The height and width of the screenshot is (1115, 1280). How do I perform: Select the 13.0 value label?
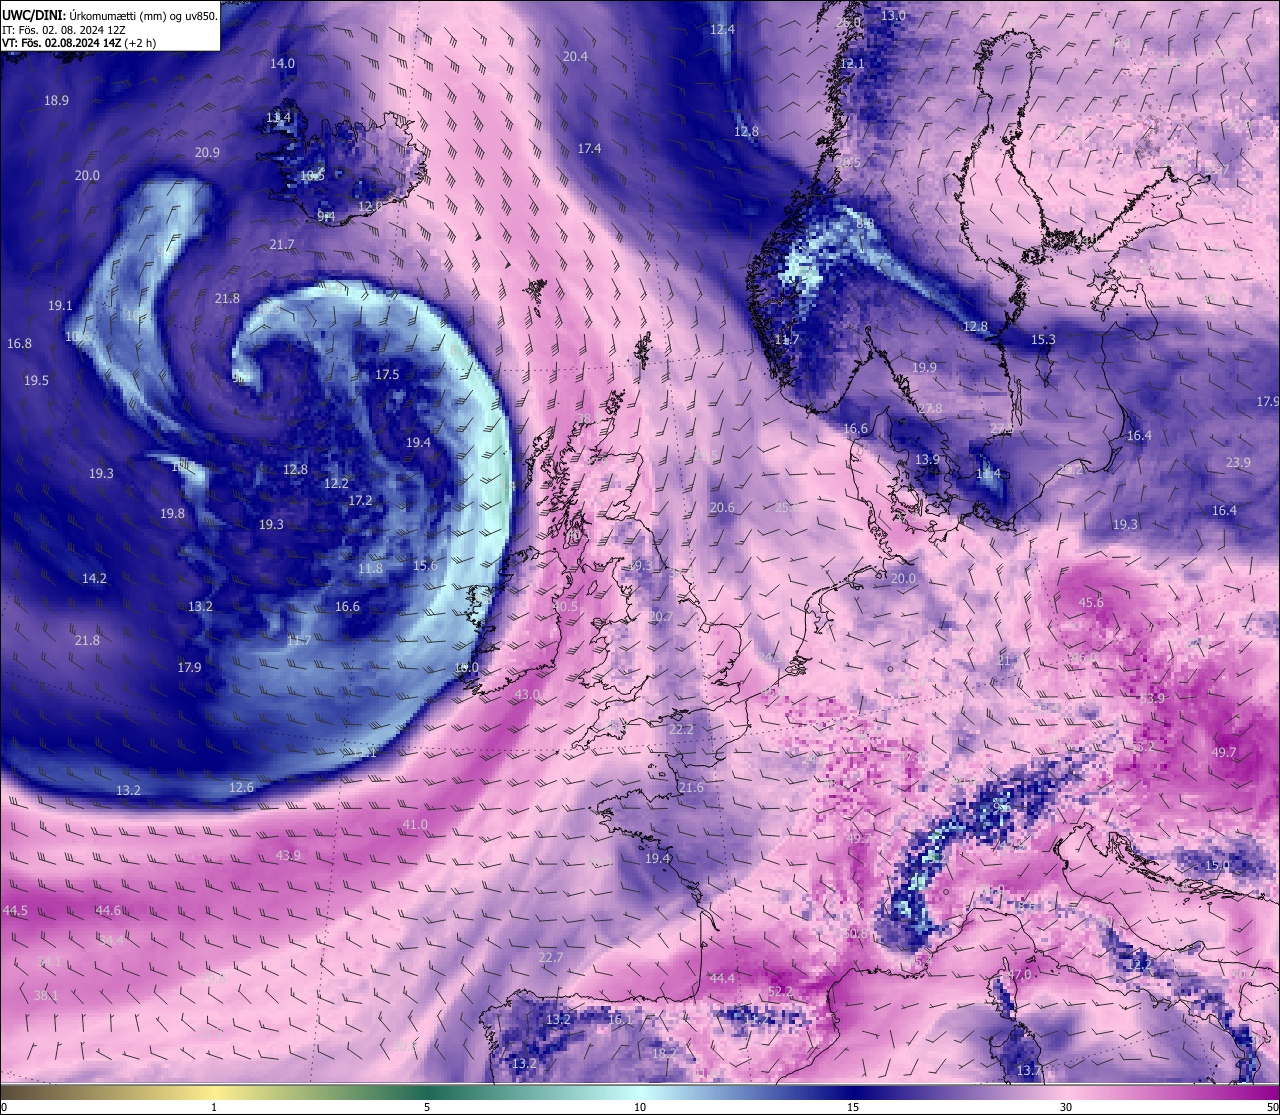(x=893, y=15)
